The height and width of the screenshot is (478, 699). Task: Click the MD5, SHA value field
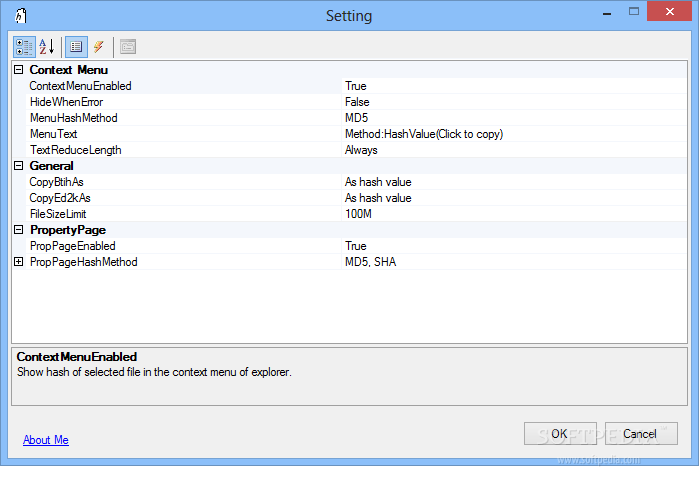point(514,262)
